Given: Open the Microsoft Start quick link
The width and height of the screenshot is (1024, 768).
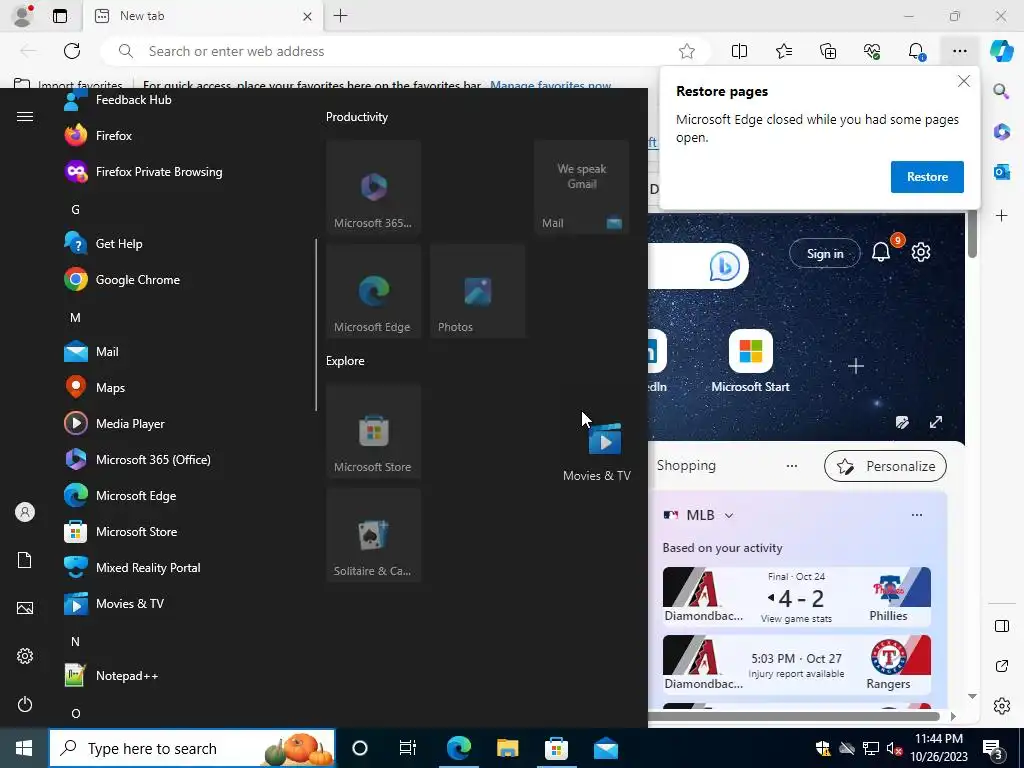Looking at the screenshot, I should click(750, 361).
